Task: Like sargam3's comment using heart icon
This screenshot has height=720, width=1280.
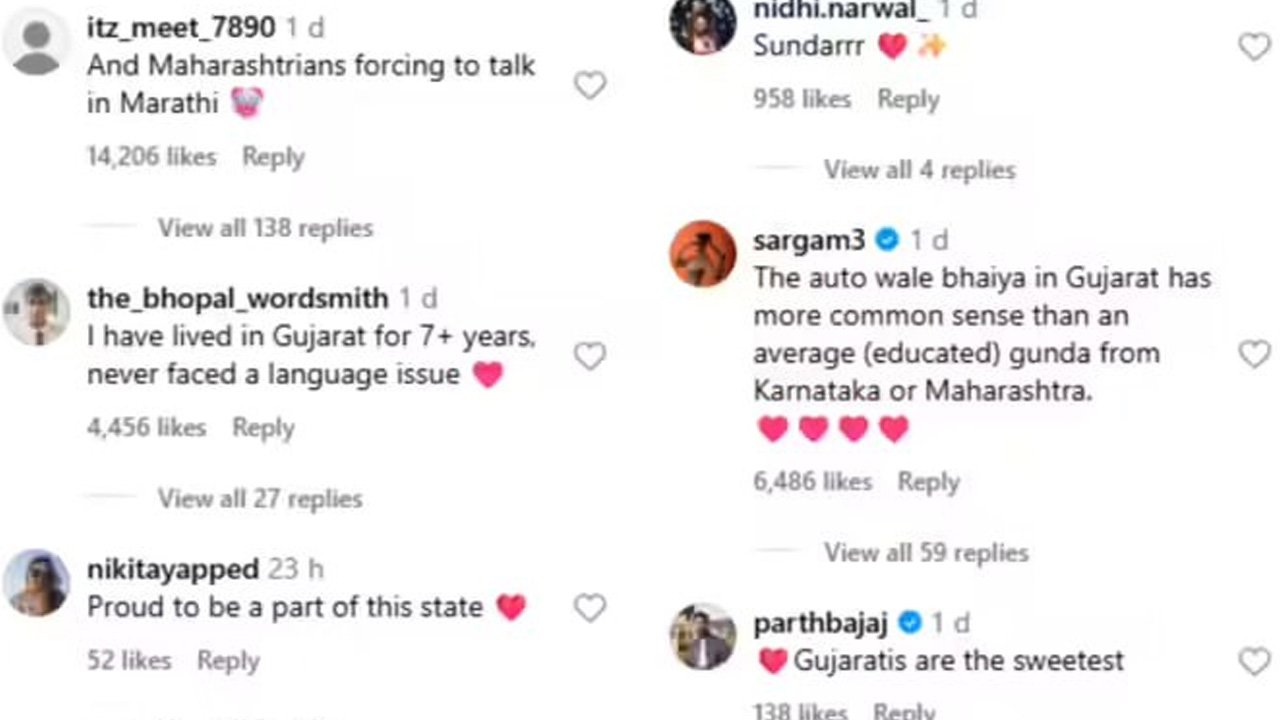Action: (1254, 354)
